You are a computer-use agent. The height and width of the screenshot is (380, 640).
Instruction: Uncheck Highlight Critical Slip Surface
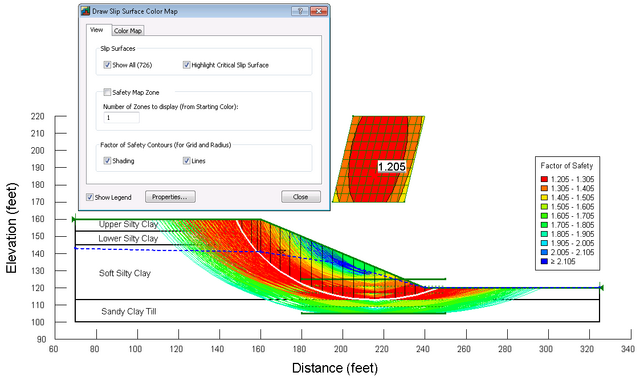pos(187,65)
